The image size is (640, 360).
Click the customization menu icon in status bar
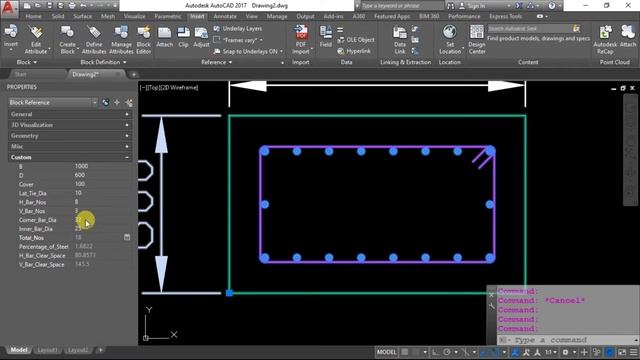[x=633, y=352]
